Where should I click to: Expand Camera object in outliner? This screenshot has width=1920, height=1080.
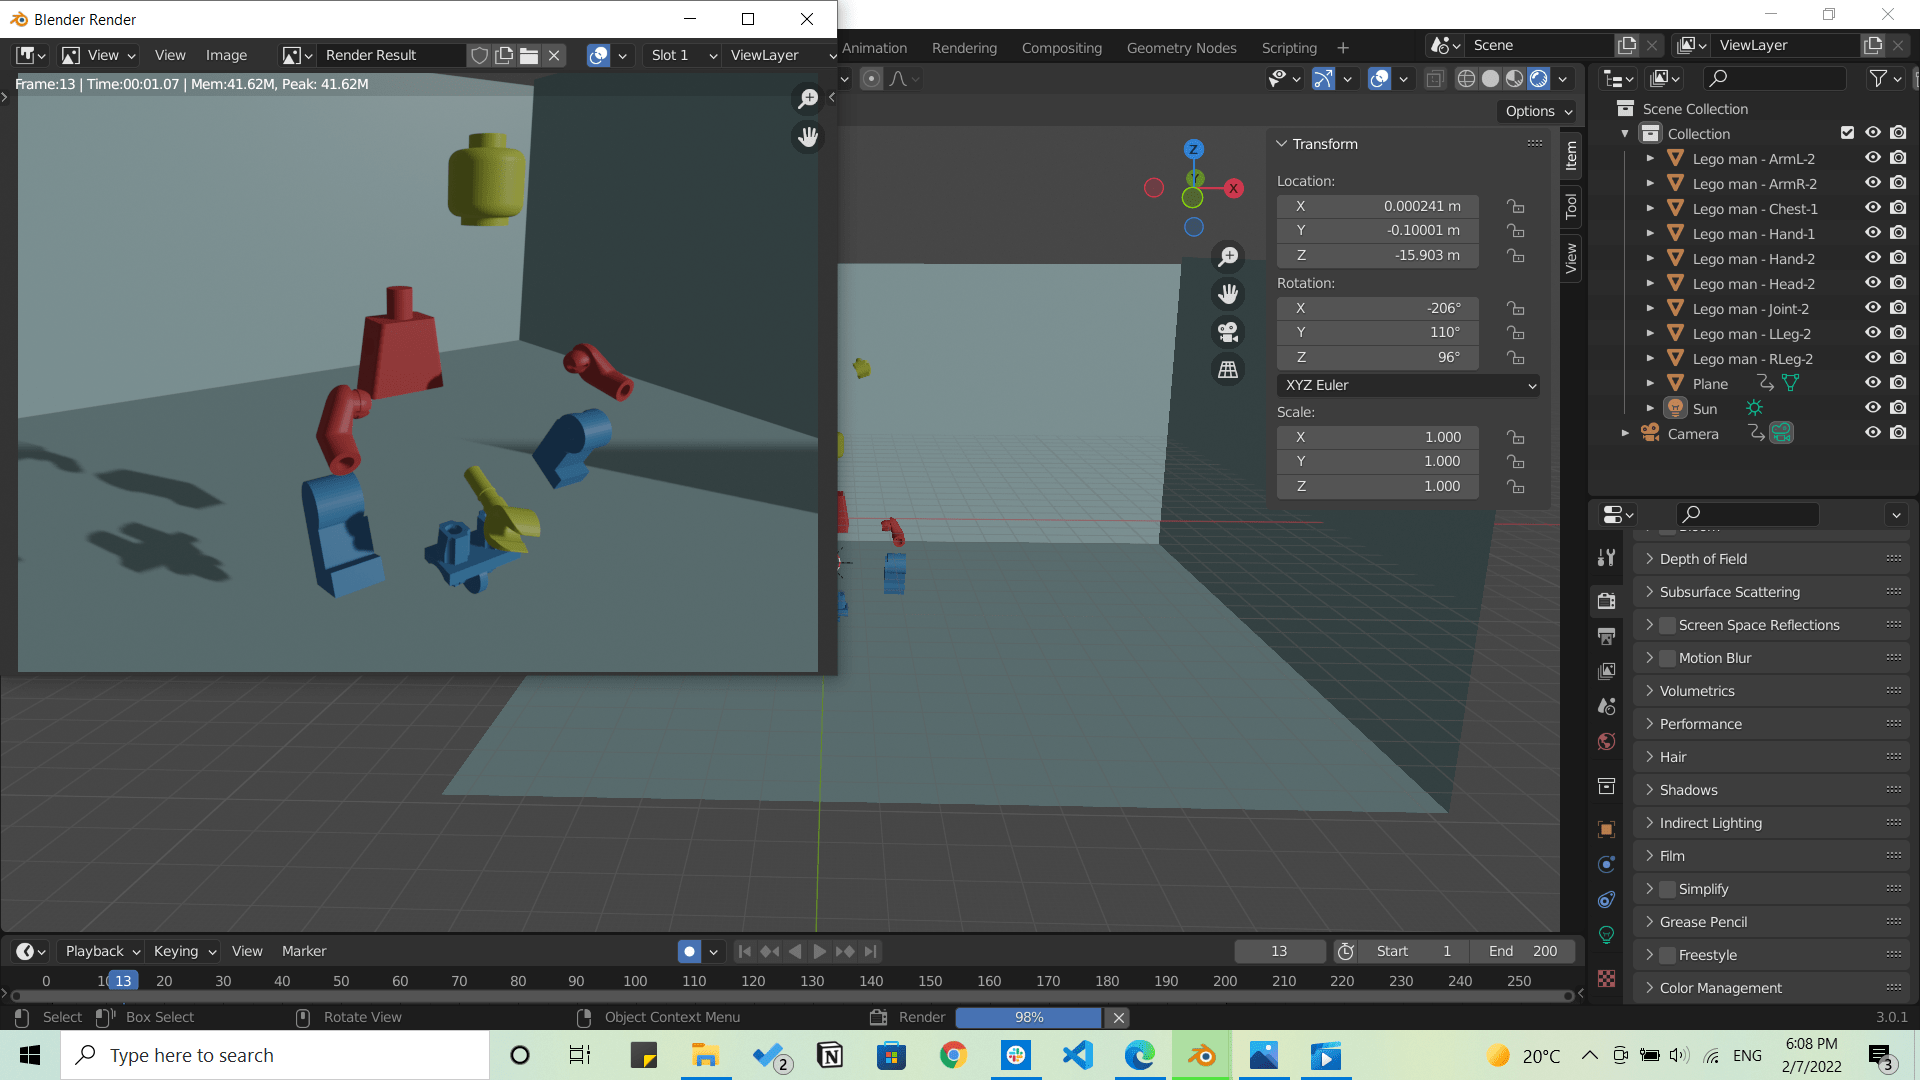click(x=1625, y=433)
